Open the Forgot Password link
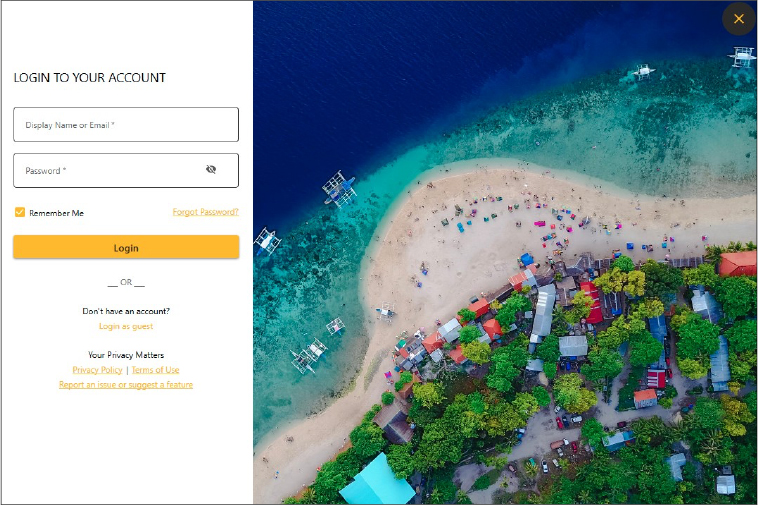This screenshot has width=758, height=505. pyautogui.click(x=205, y=212)
